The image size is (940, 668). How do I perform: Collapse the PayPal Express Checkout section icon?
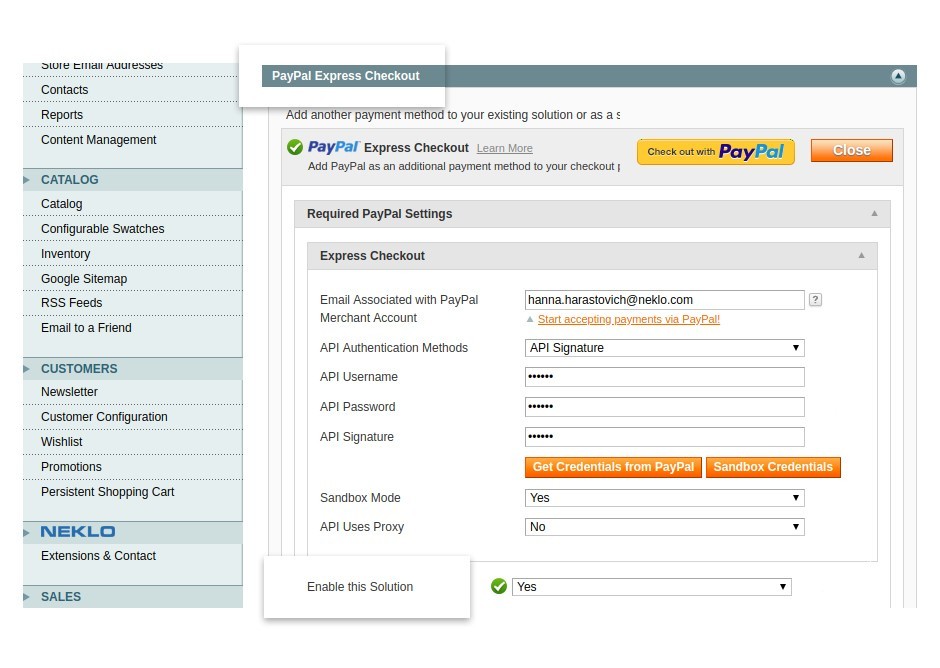pyautogui.click(x=897, y=76)
